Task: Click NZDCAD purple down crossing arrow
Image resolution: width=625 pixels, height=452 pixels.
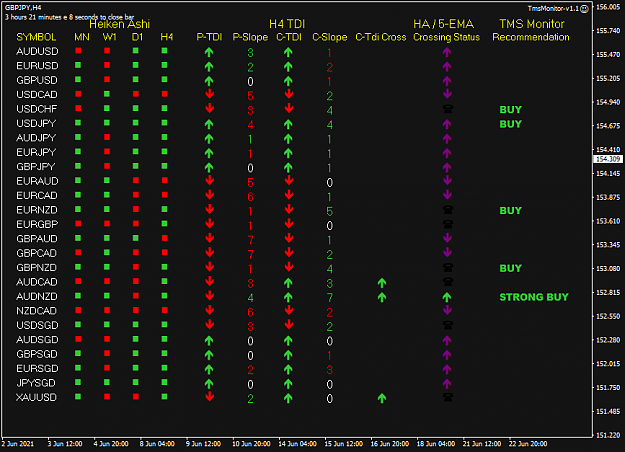Action: coord(447,310)
